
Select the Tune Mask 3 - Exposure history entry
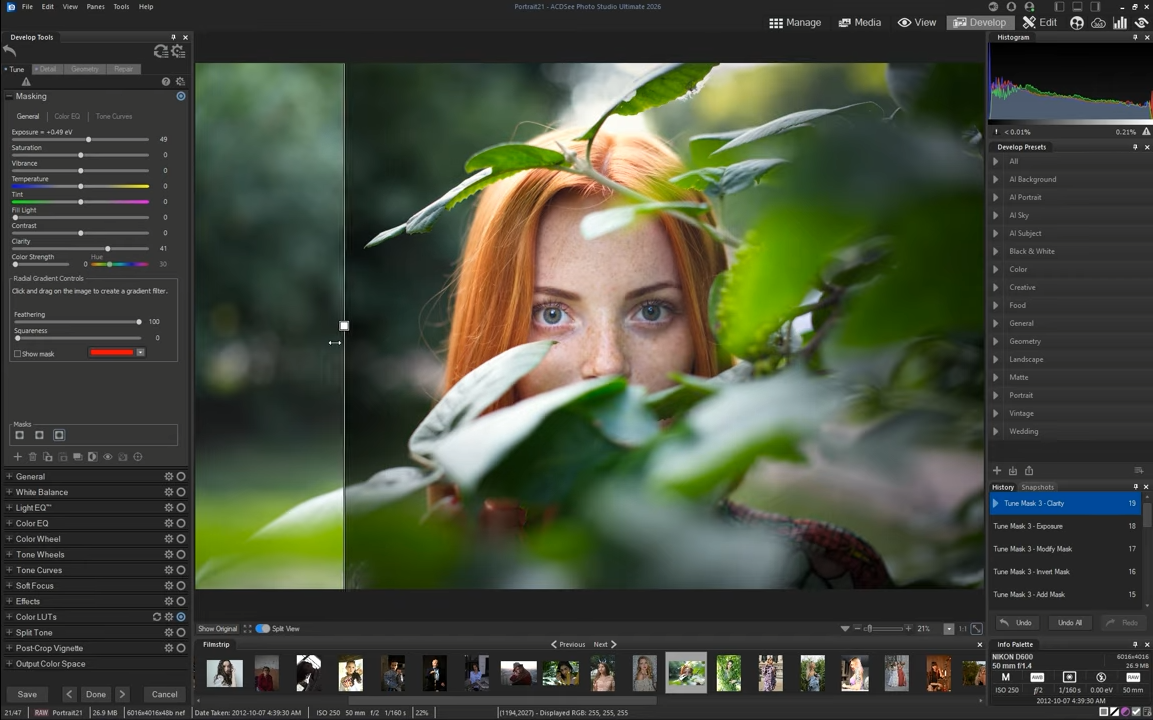(x=1028, y=526)
